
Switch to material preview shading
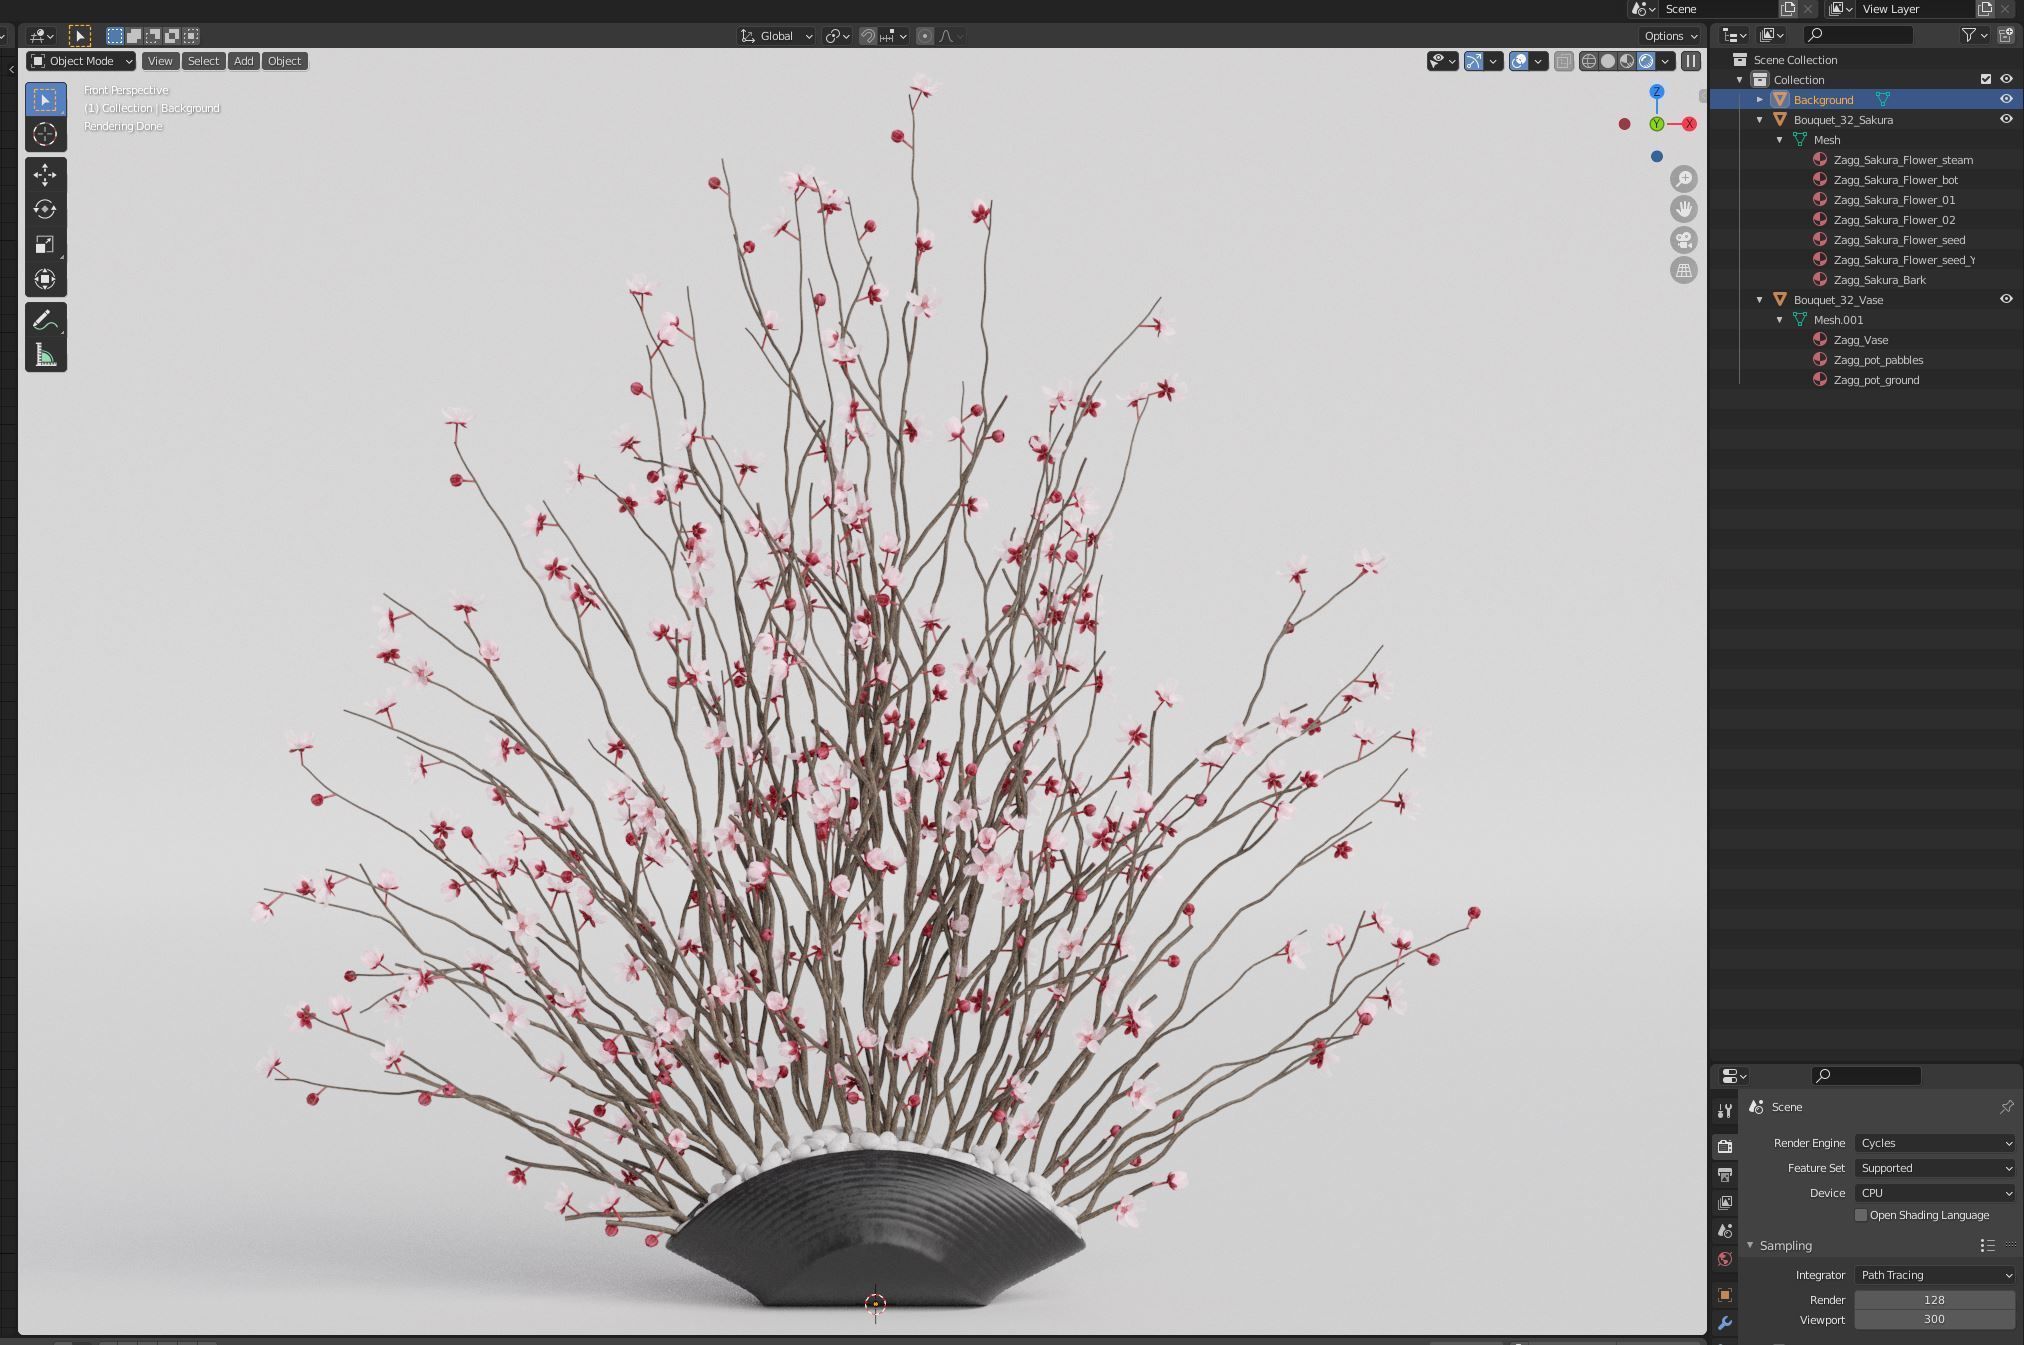(1627, 61)
